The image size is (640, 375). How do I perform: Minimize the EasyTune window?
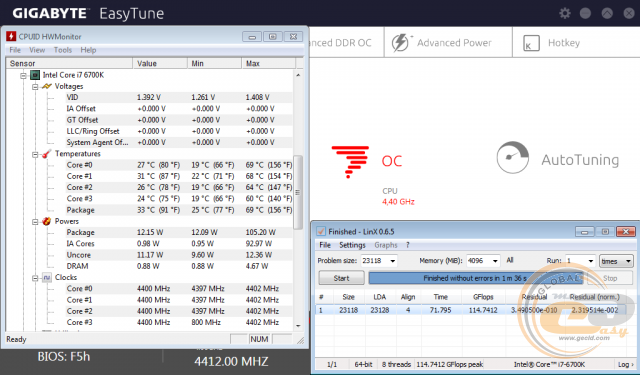[585, 13]
